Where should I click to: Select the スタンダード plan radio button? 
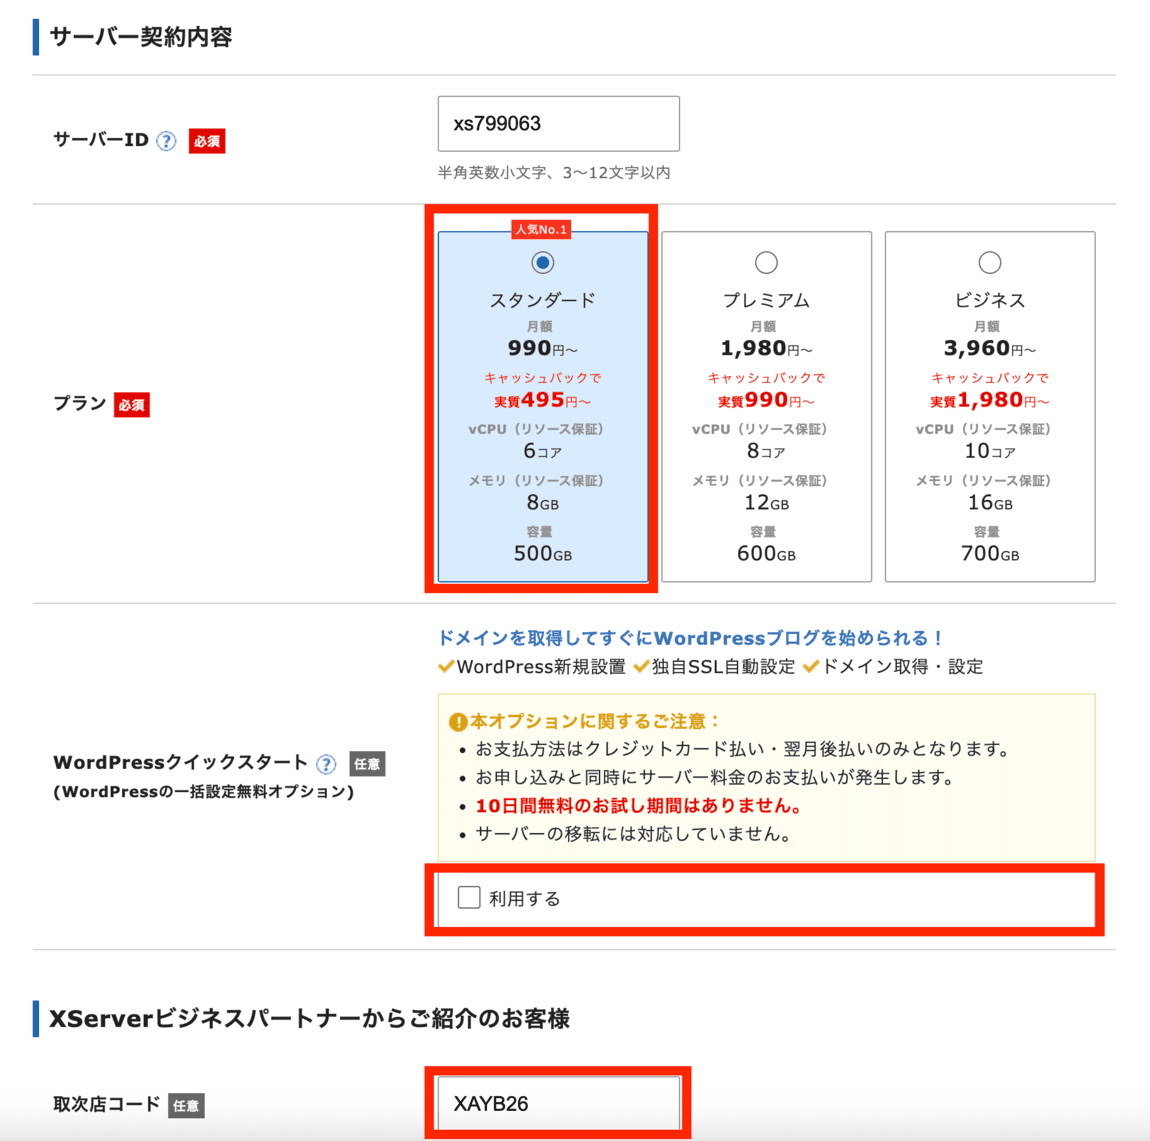pos(543,263)
